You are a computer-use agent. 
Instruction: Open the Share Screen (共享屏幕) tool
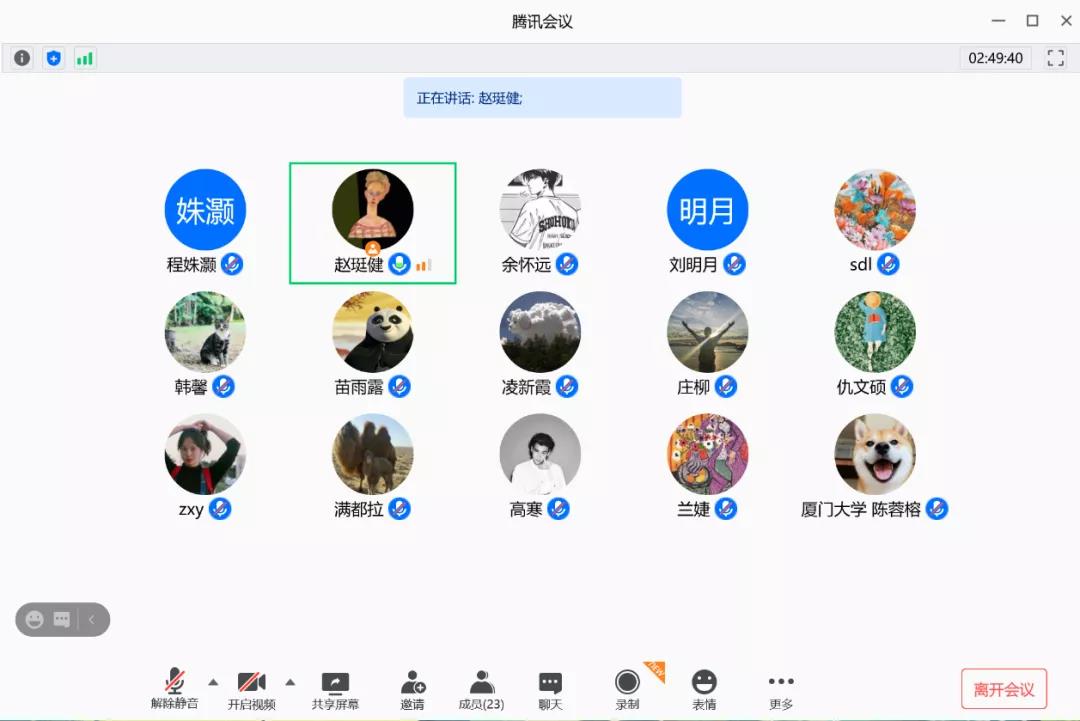pos(335,690)
